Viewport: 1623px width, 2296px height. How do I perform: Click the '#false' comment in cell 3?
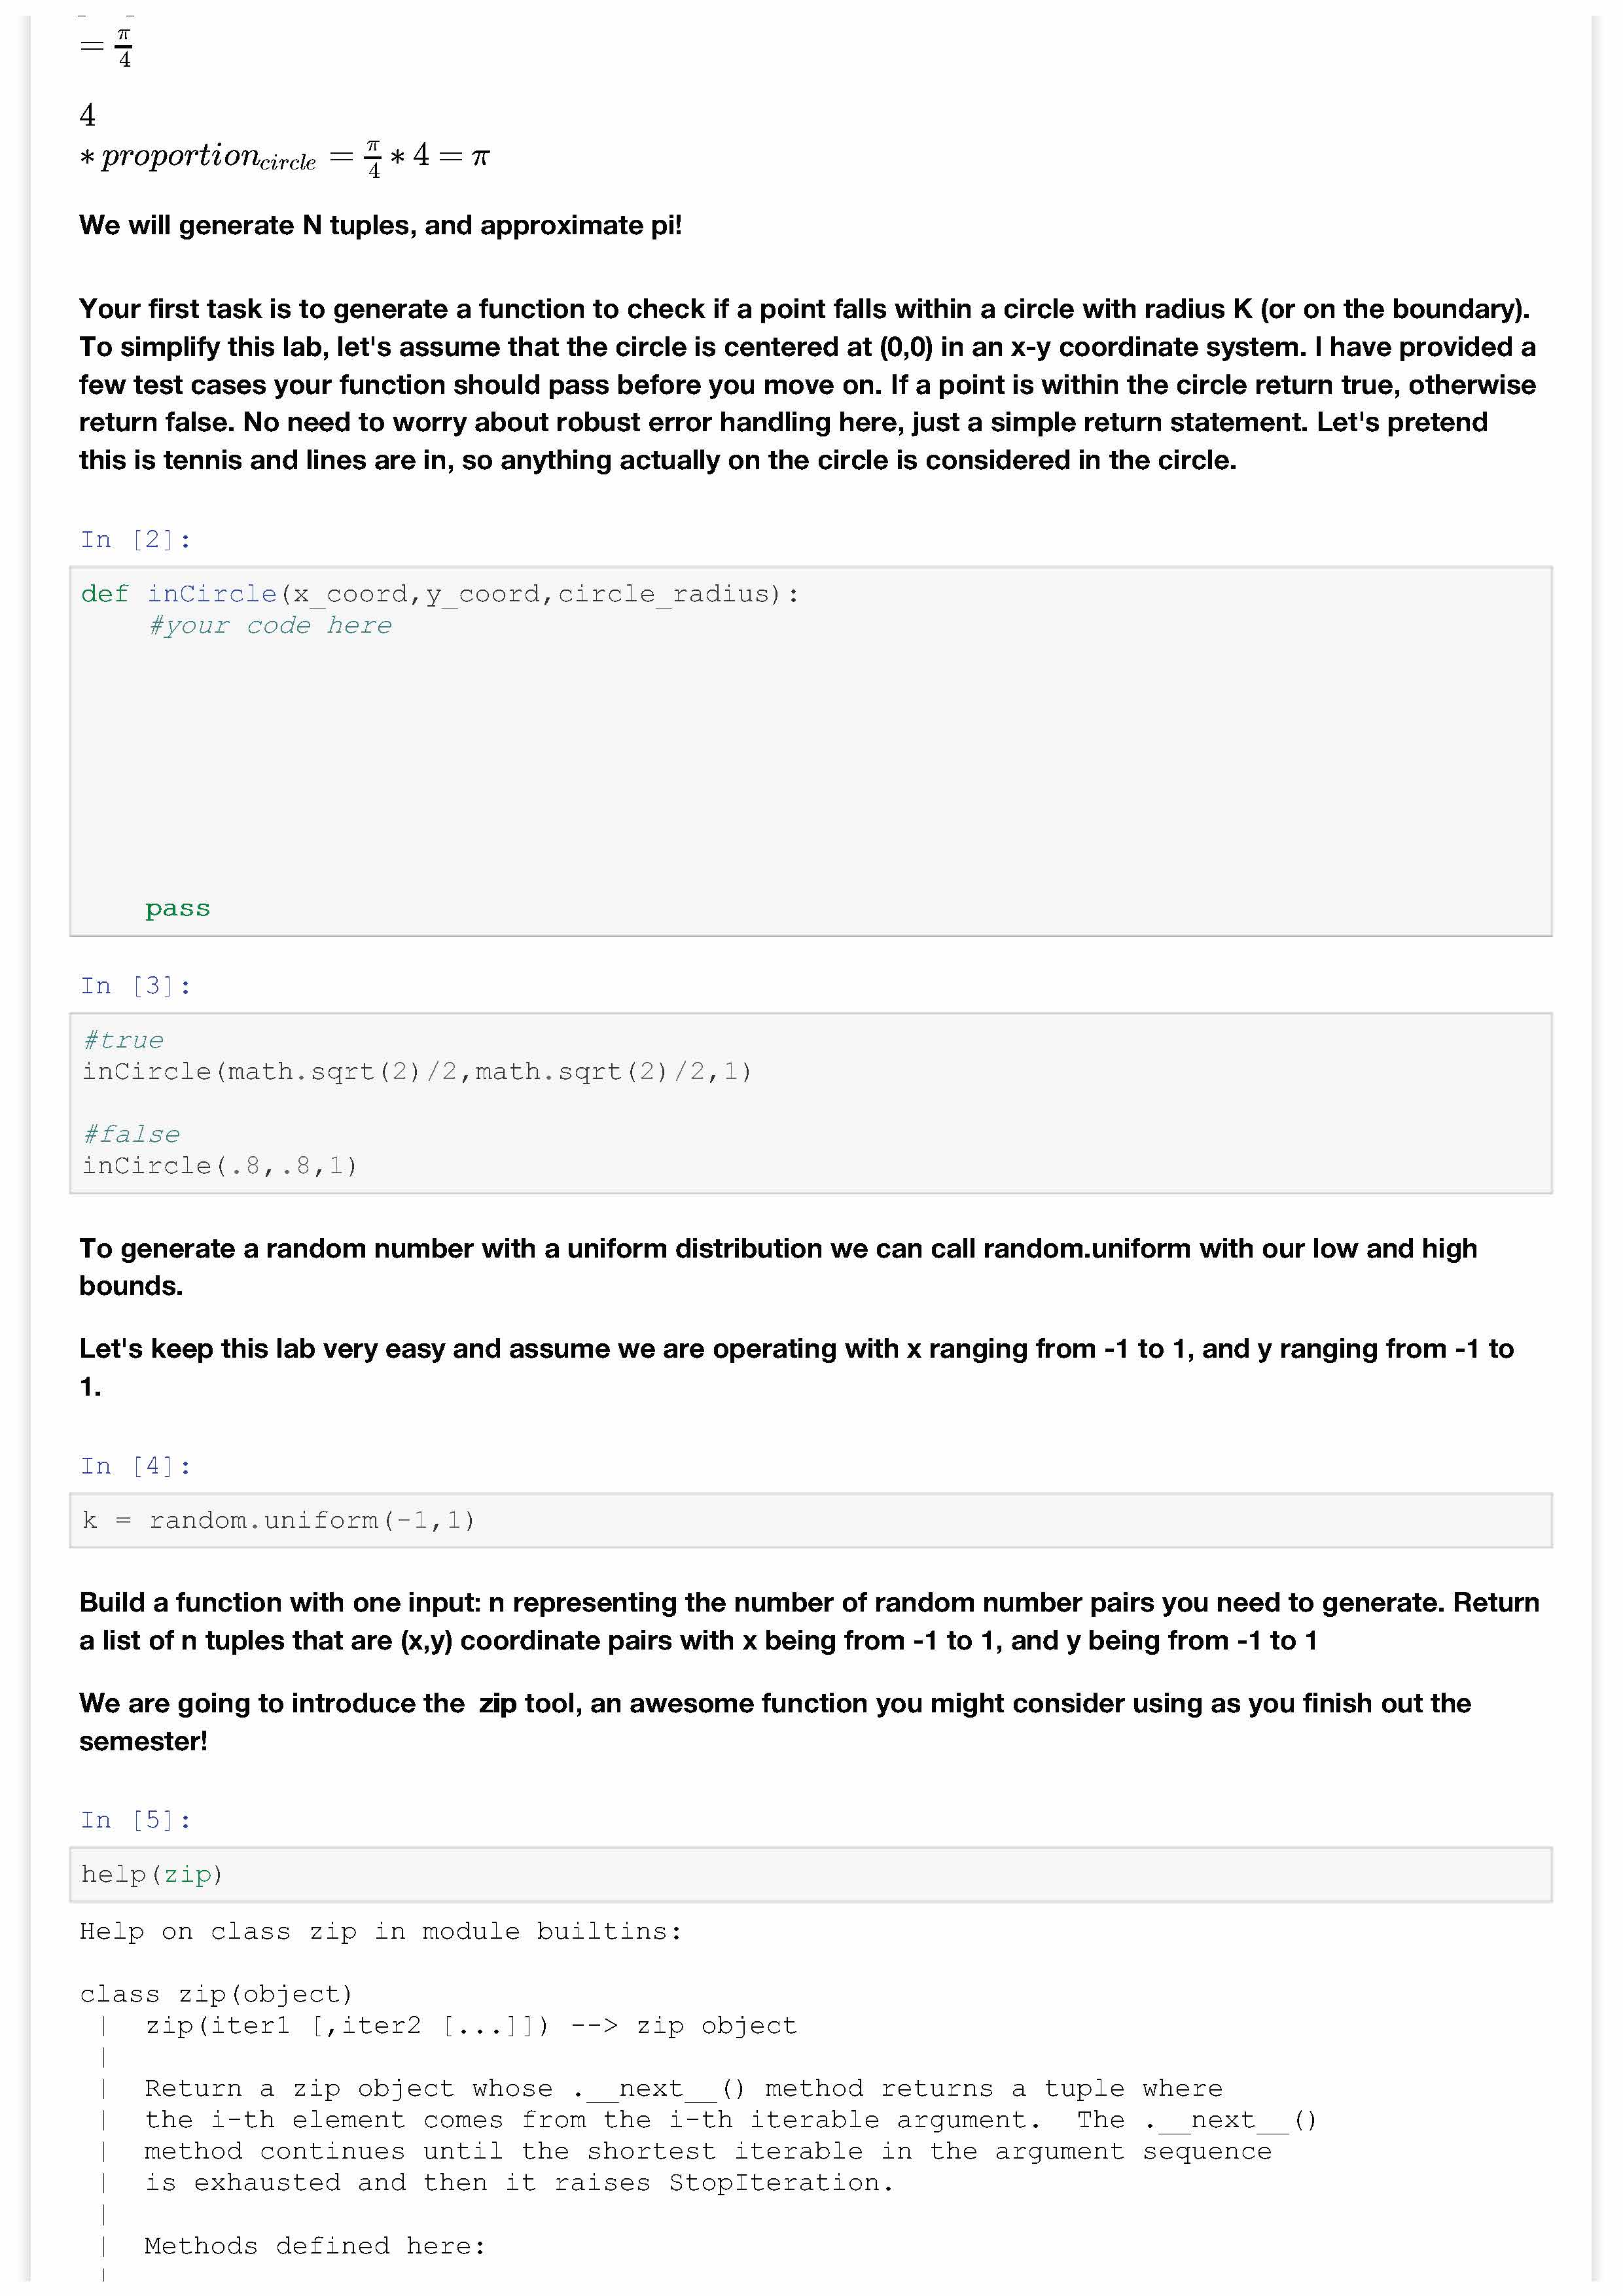pyautogui.click(x=131, y=1135)
